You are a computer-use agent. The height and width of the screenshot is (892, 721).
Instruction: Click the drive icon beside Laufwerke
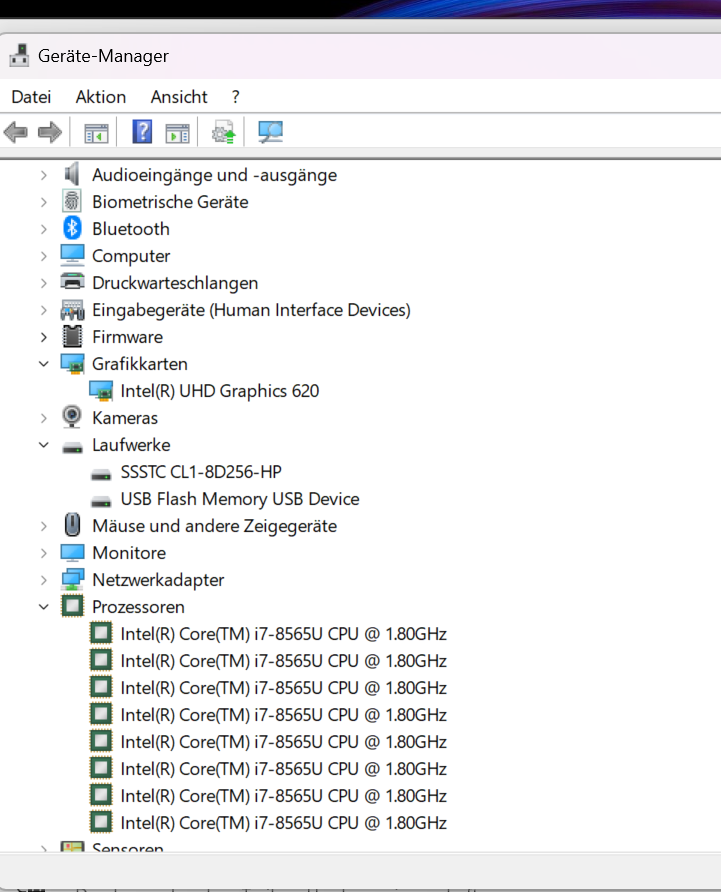point(72,449)
